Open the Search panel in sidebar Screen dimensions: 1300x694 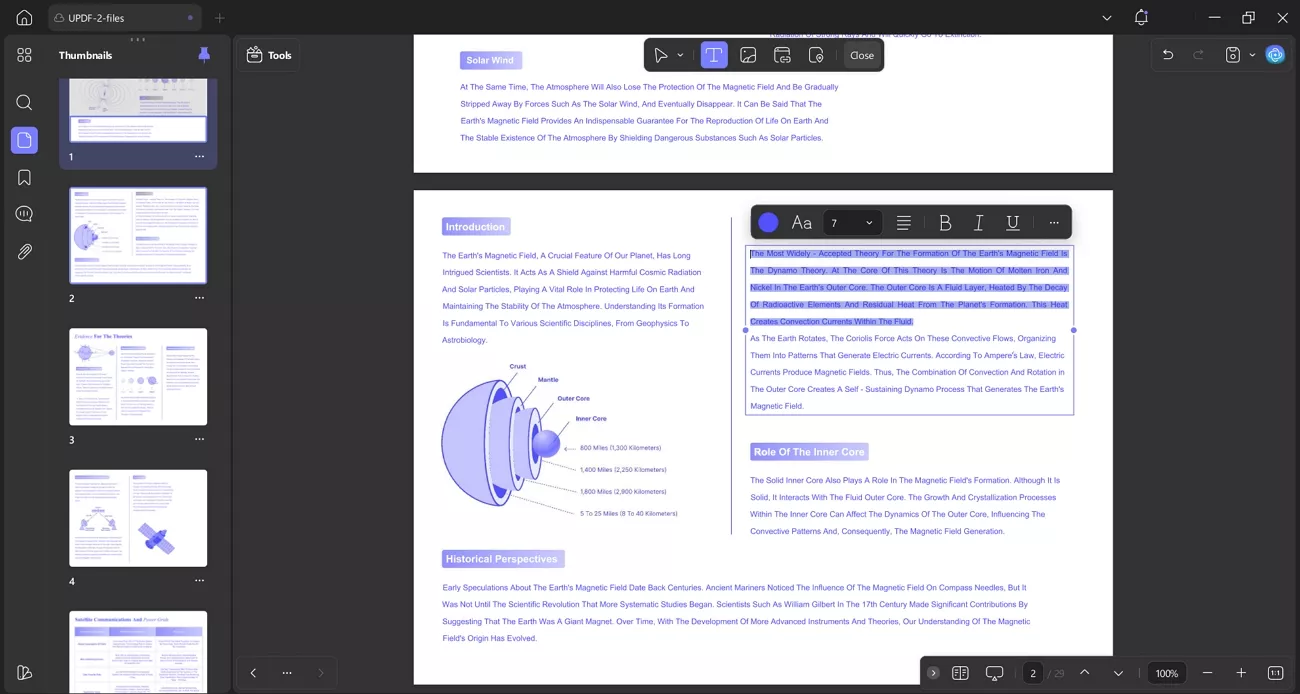[x=24, y=102]
